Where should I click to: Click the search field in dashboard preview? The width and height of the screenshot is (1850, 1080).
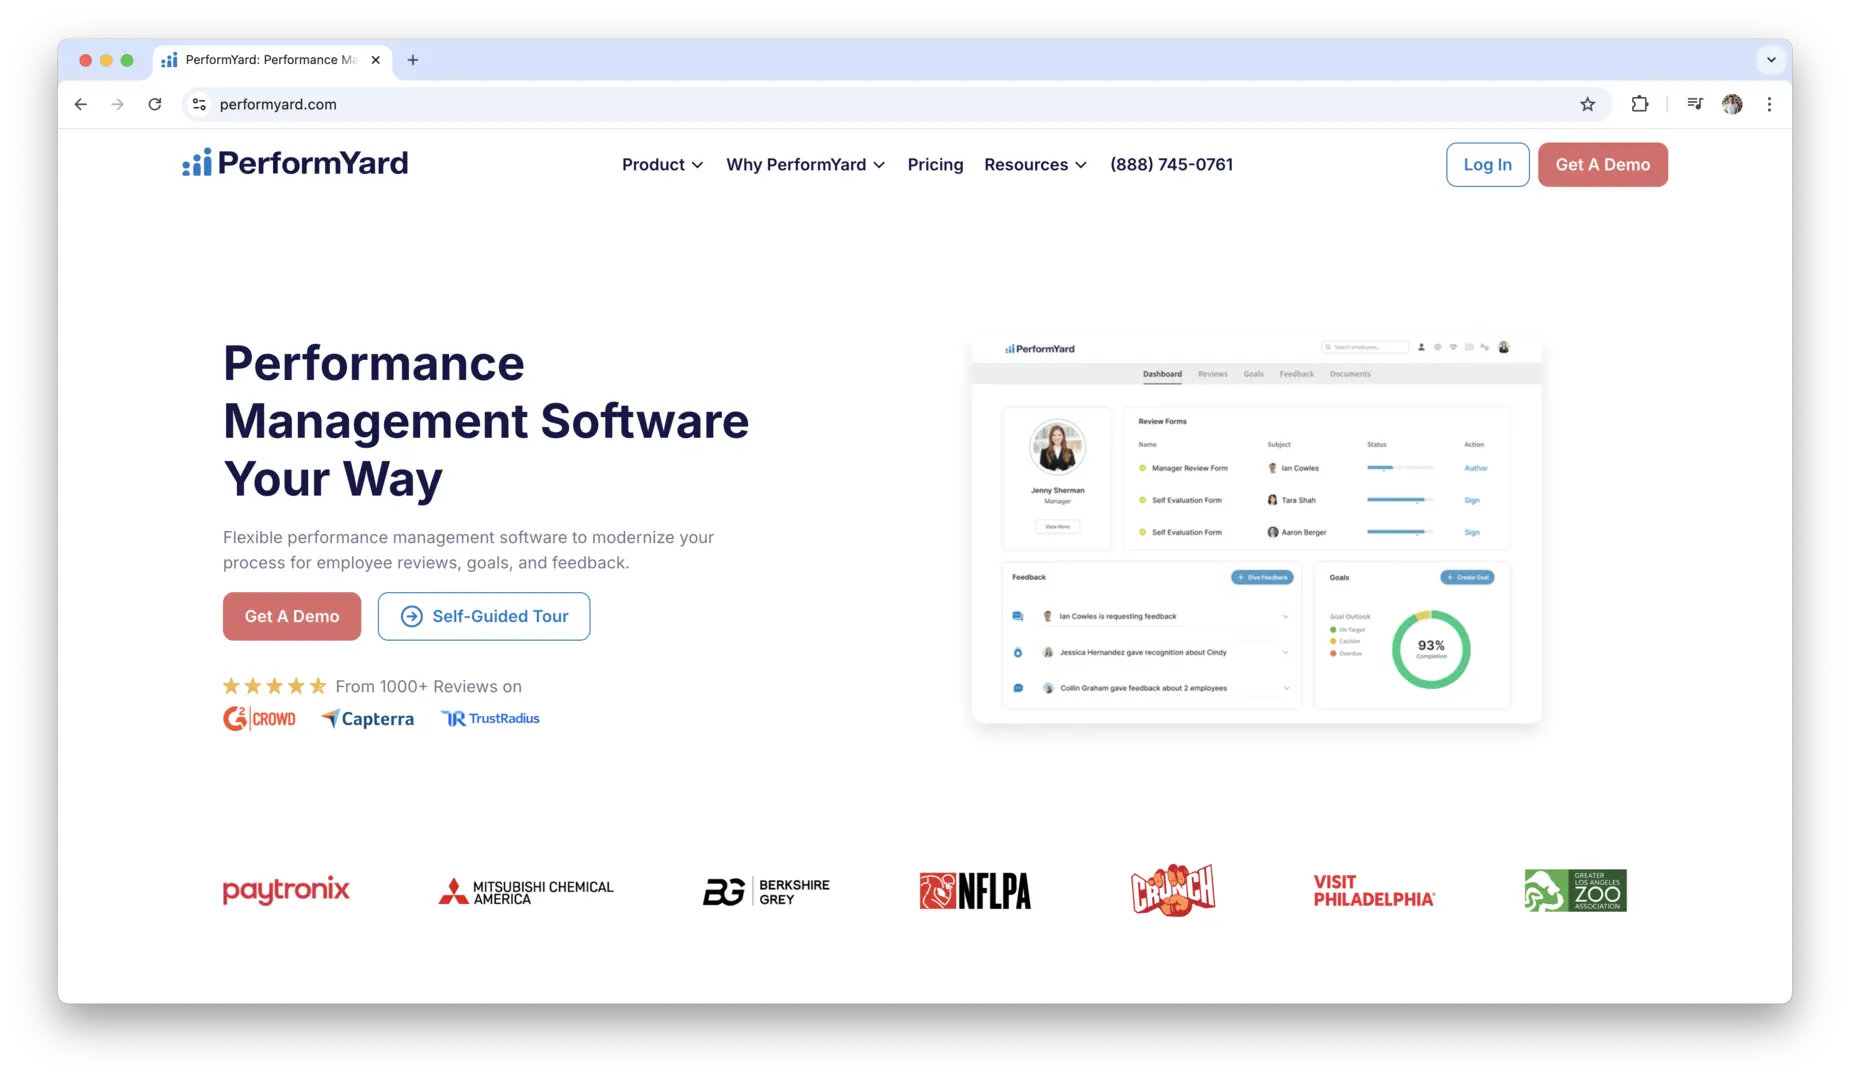coord(1365,347)
